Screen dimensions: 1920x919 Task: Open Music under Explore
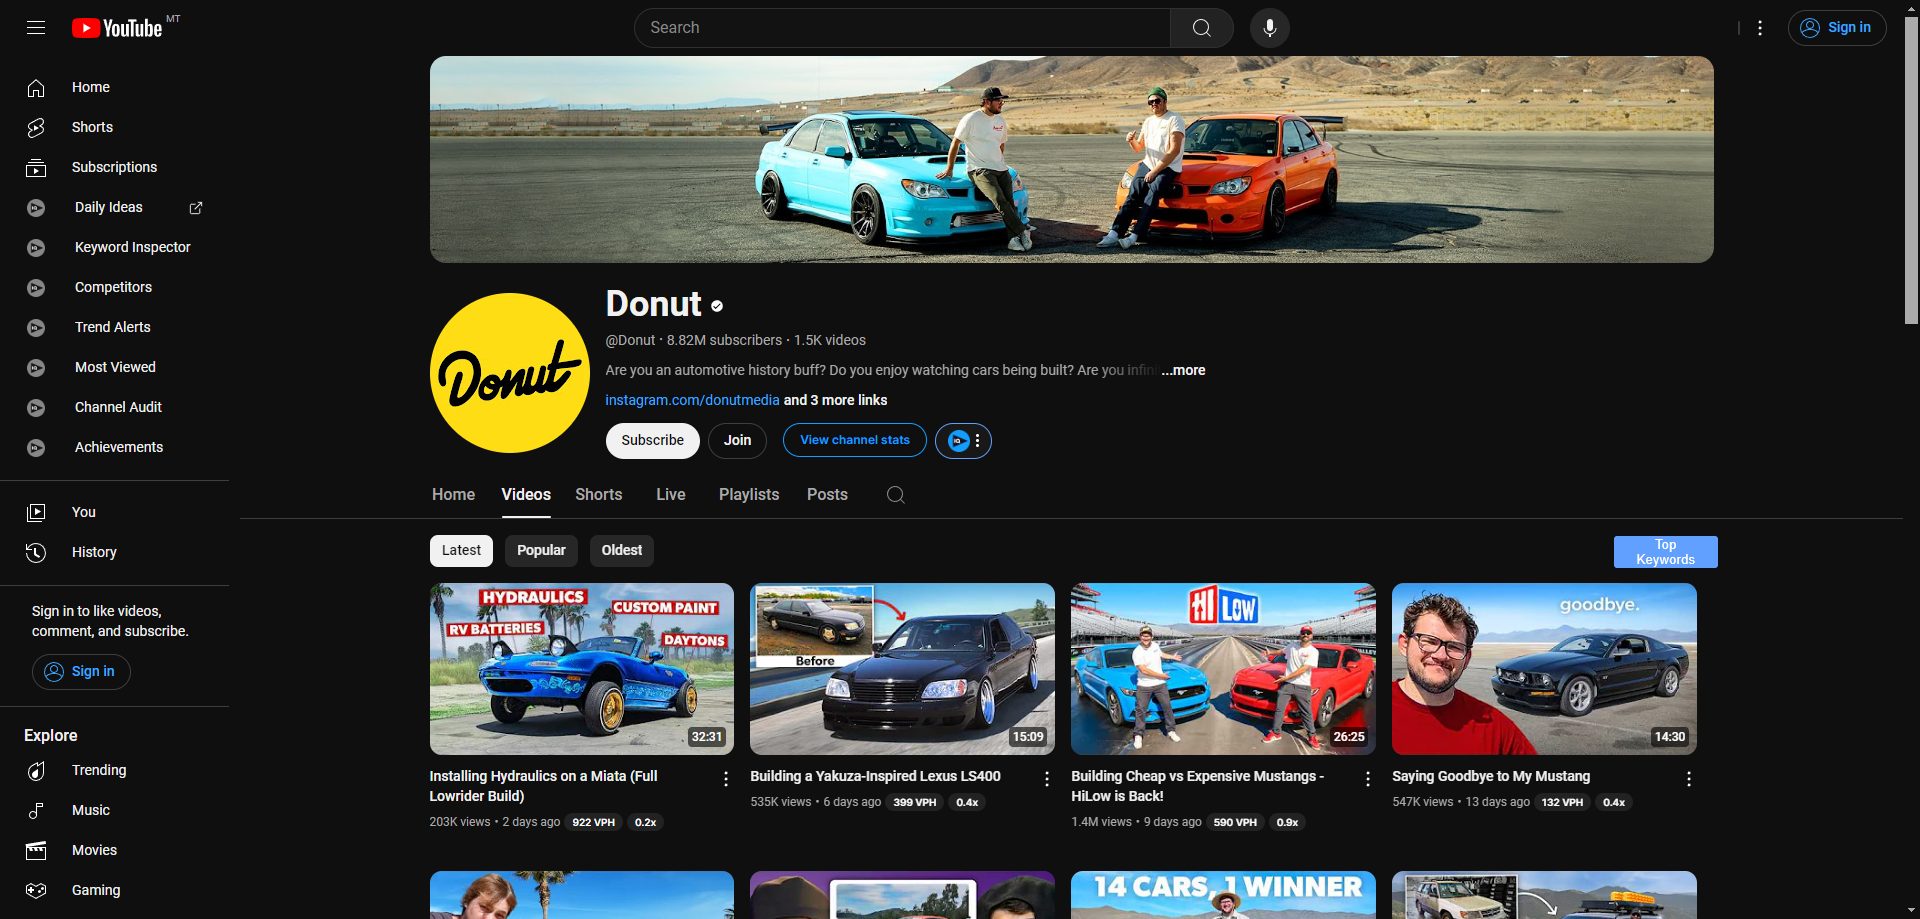click(114, 810)
